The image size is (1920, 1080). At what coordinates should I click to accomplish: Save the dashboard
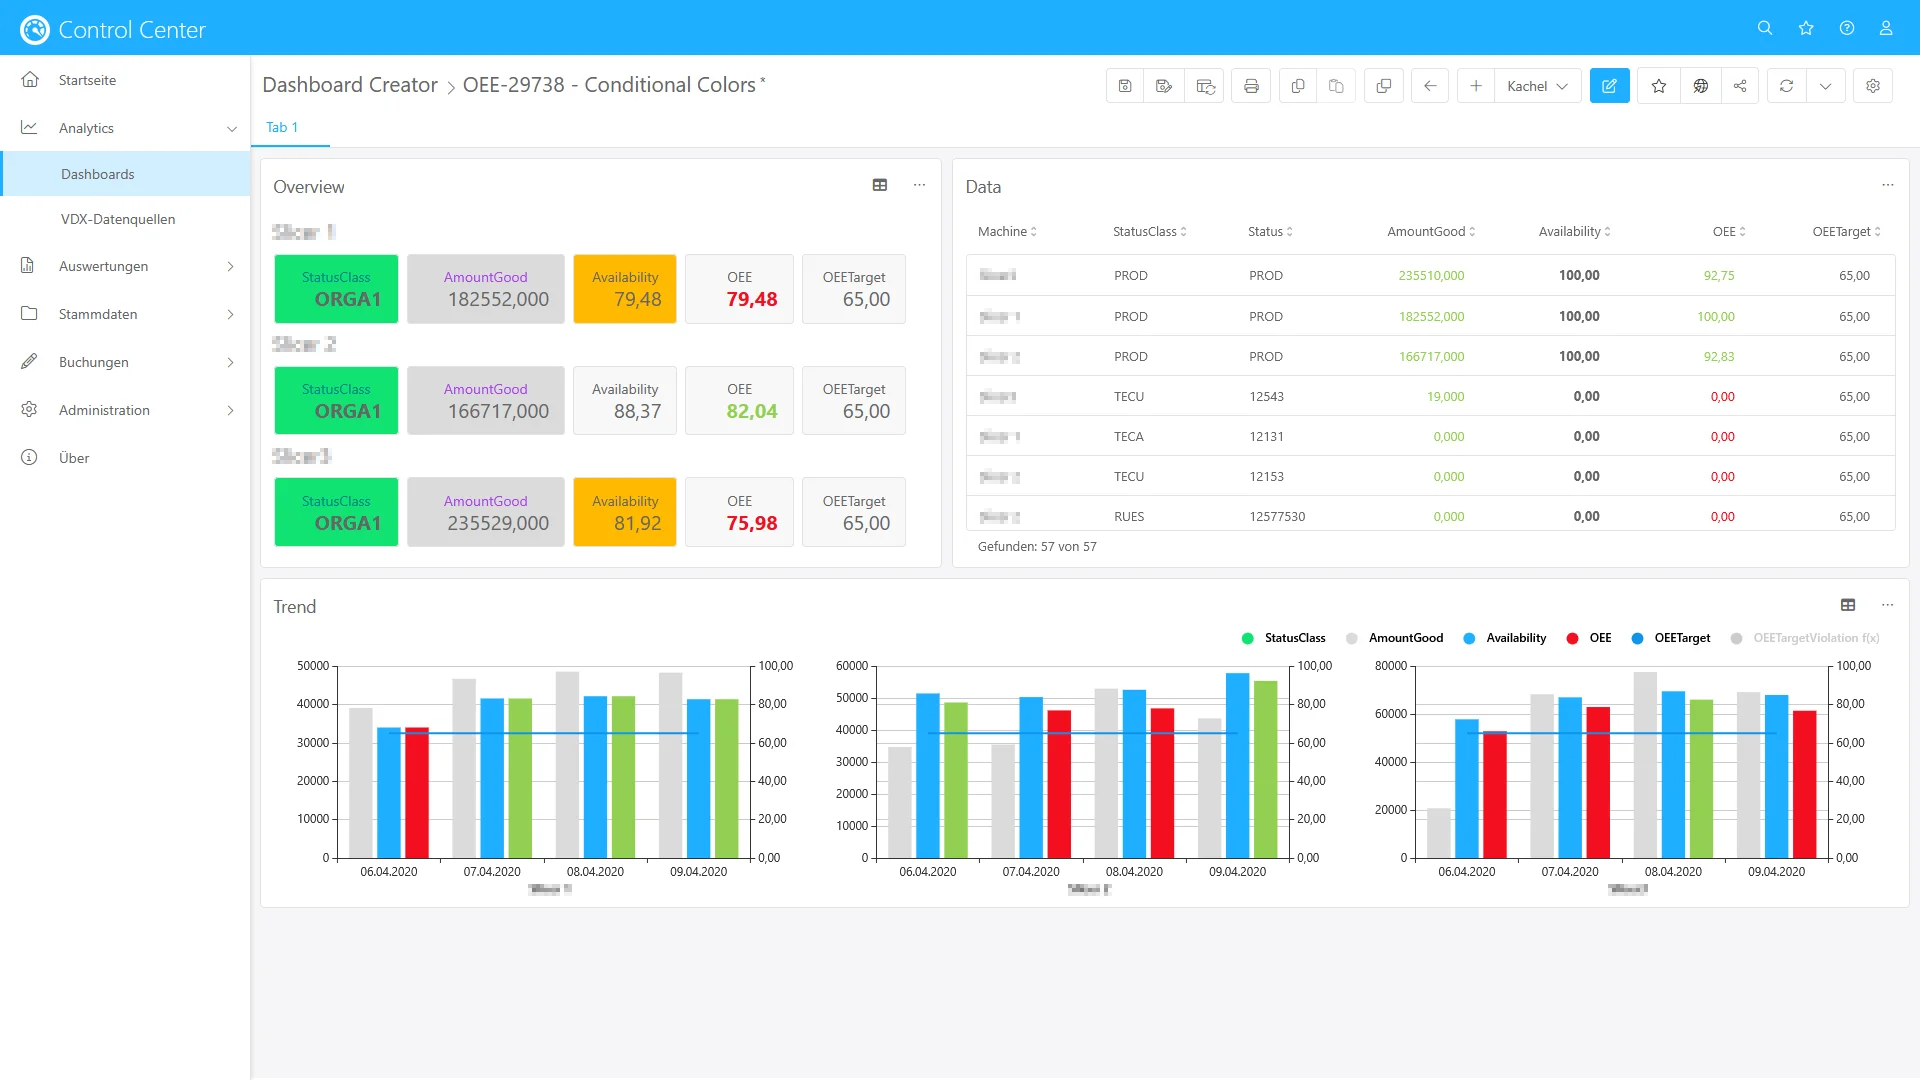1125,85
